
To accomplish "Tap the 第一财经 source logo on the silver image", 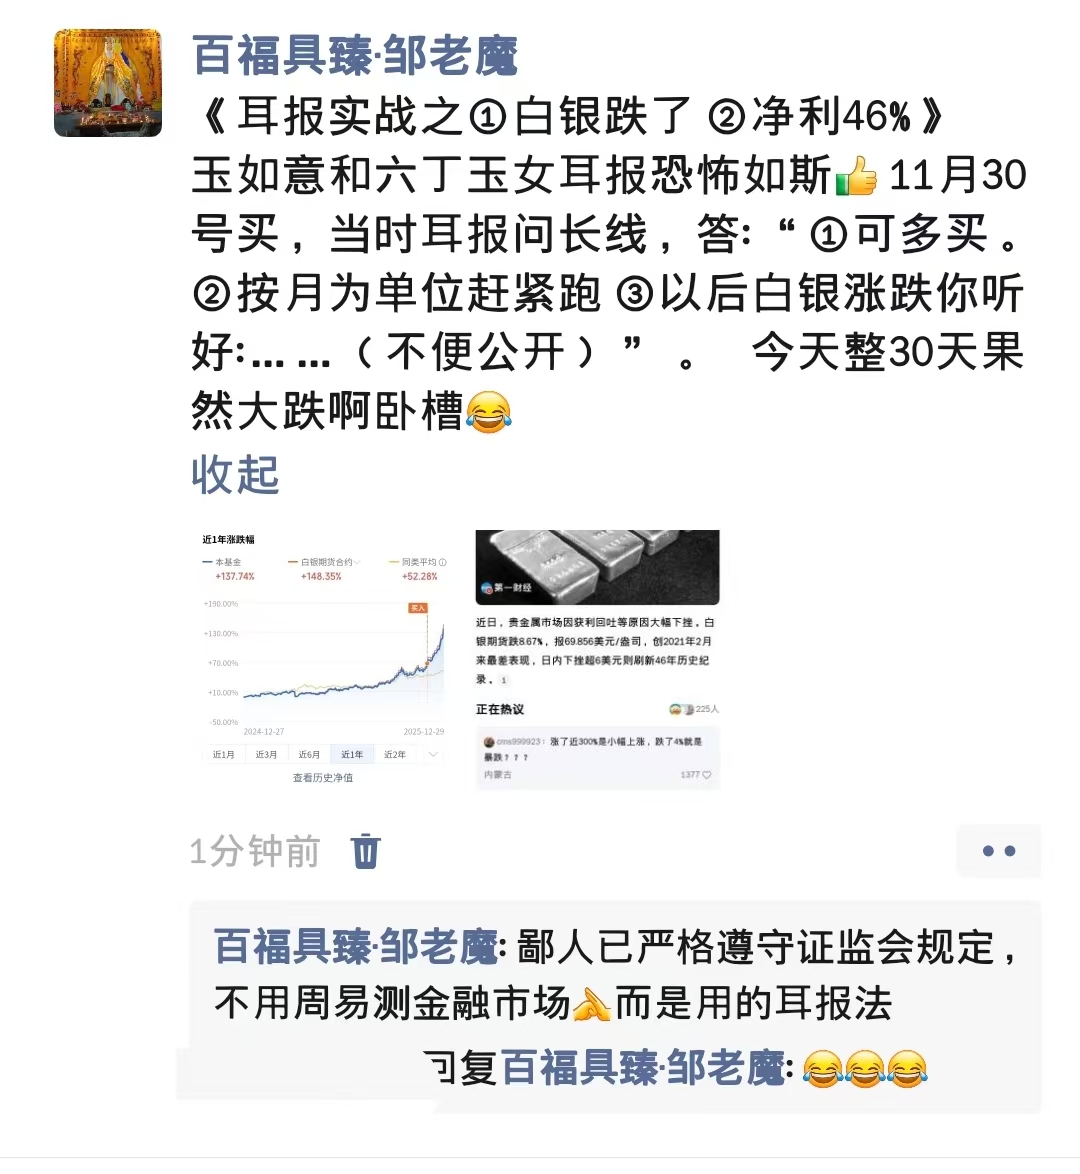I will click(487, 588).
